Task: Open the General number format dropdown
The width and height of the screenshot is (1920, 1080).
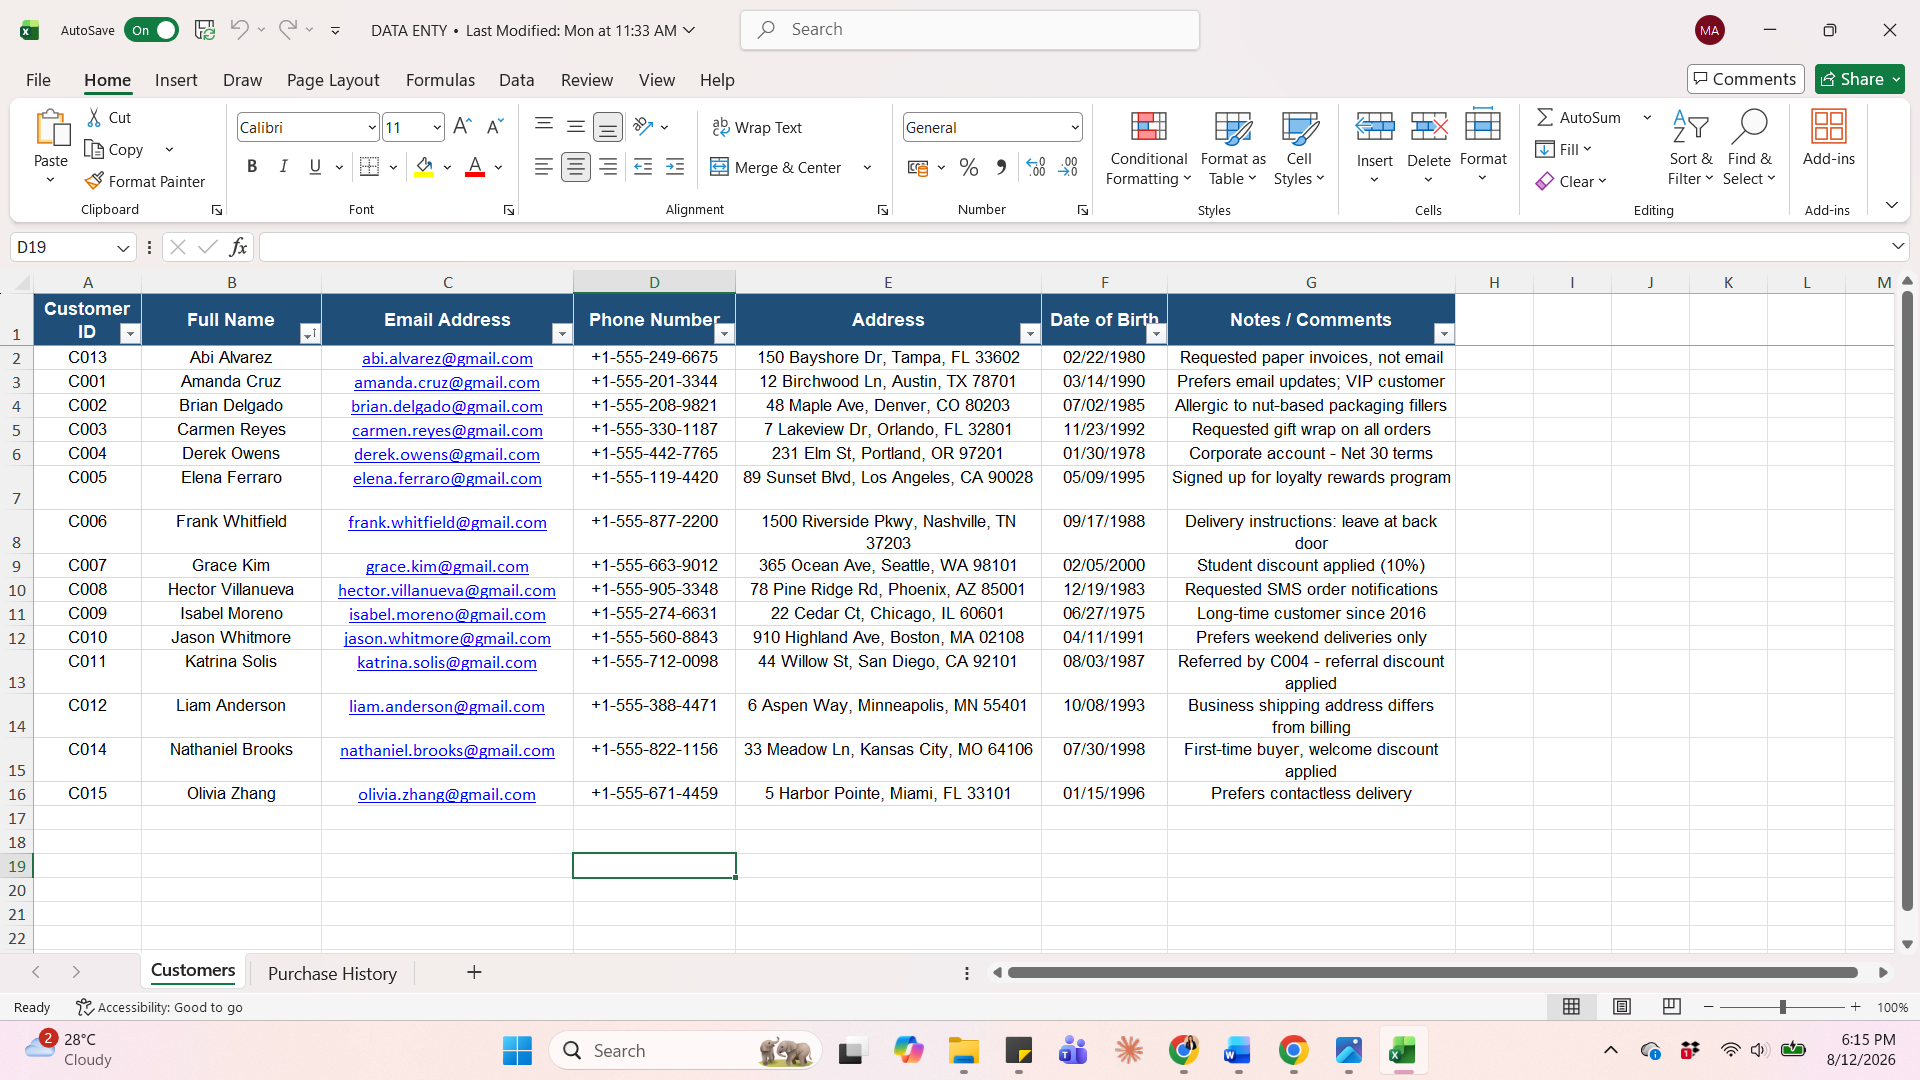Action: point(1075,127)
